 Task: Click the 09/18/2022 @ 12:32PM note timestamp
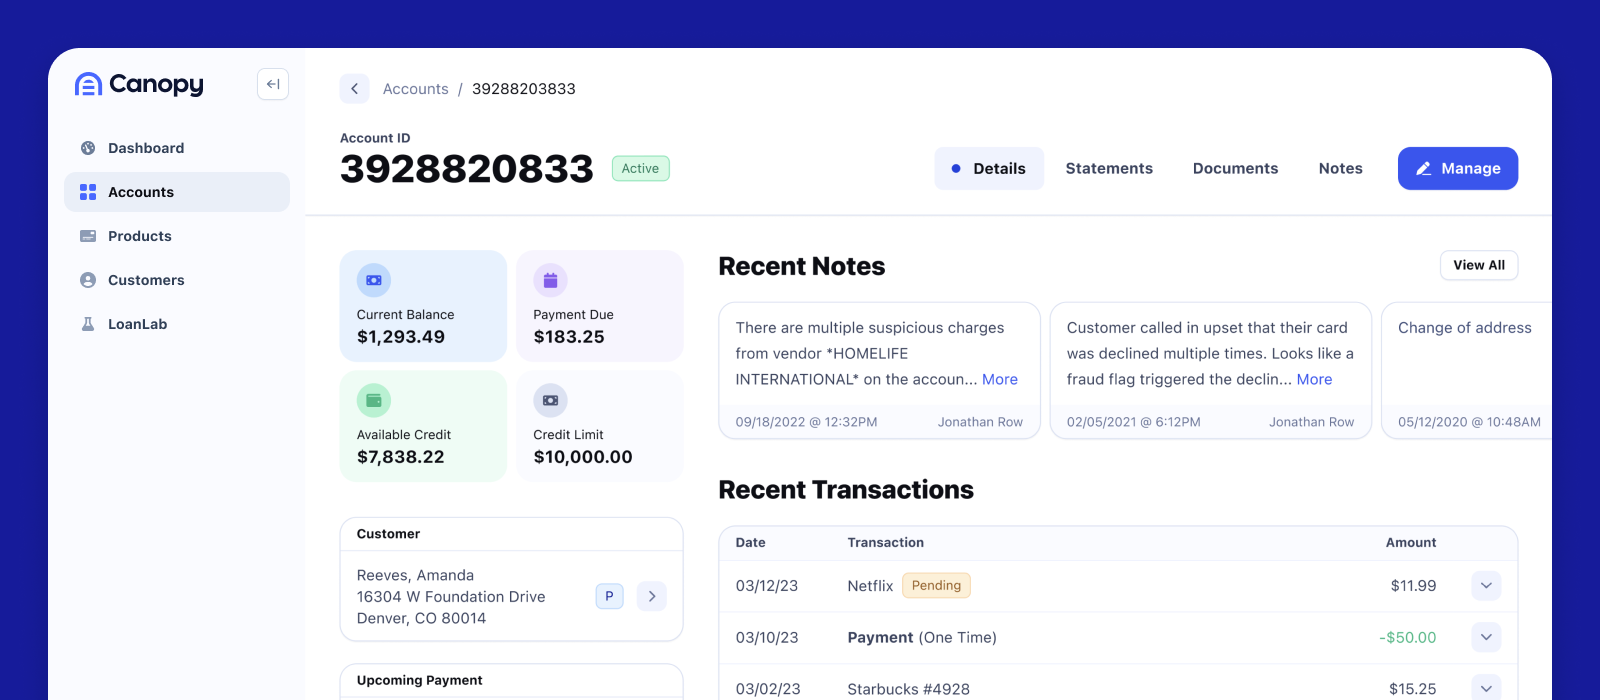pyautogui.click(x=806, y=422)
